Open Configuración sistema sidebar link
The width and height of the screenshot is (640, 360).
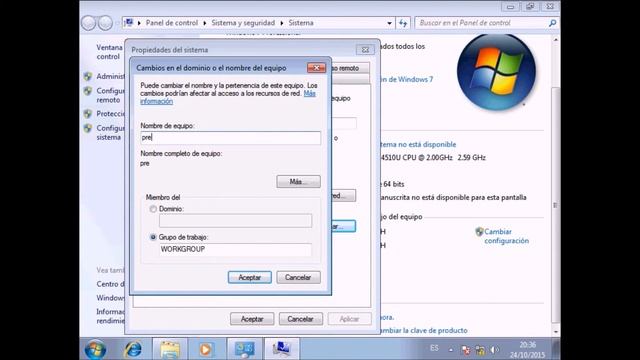(110, 133)
